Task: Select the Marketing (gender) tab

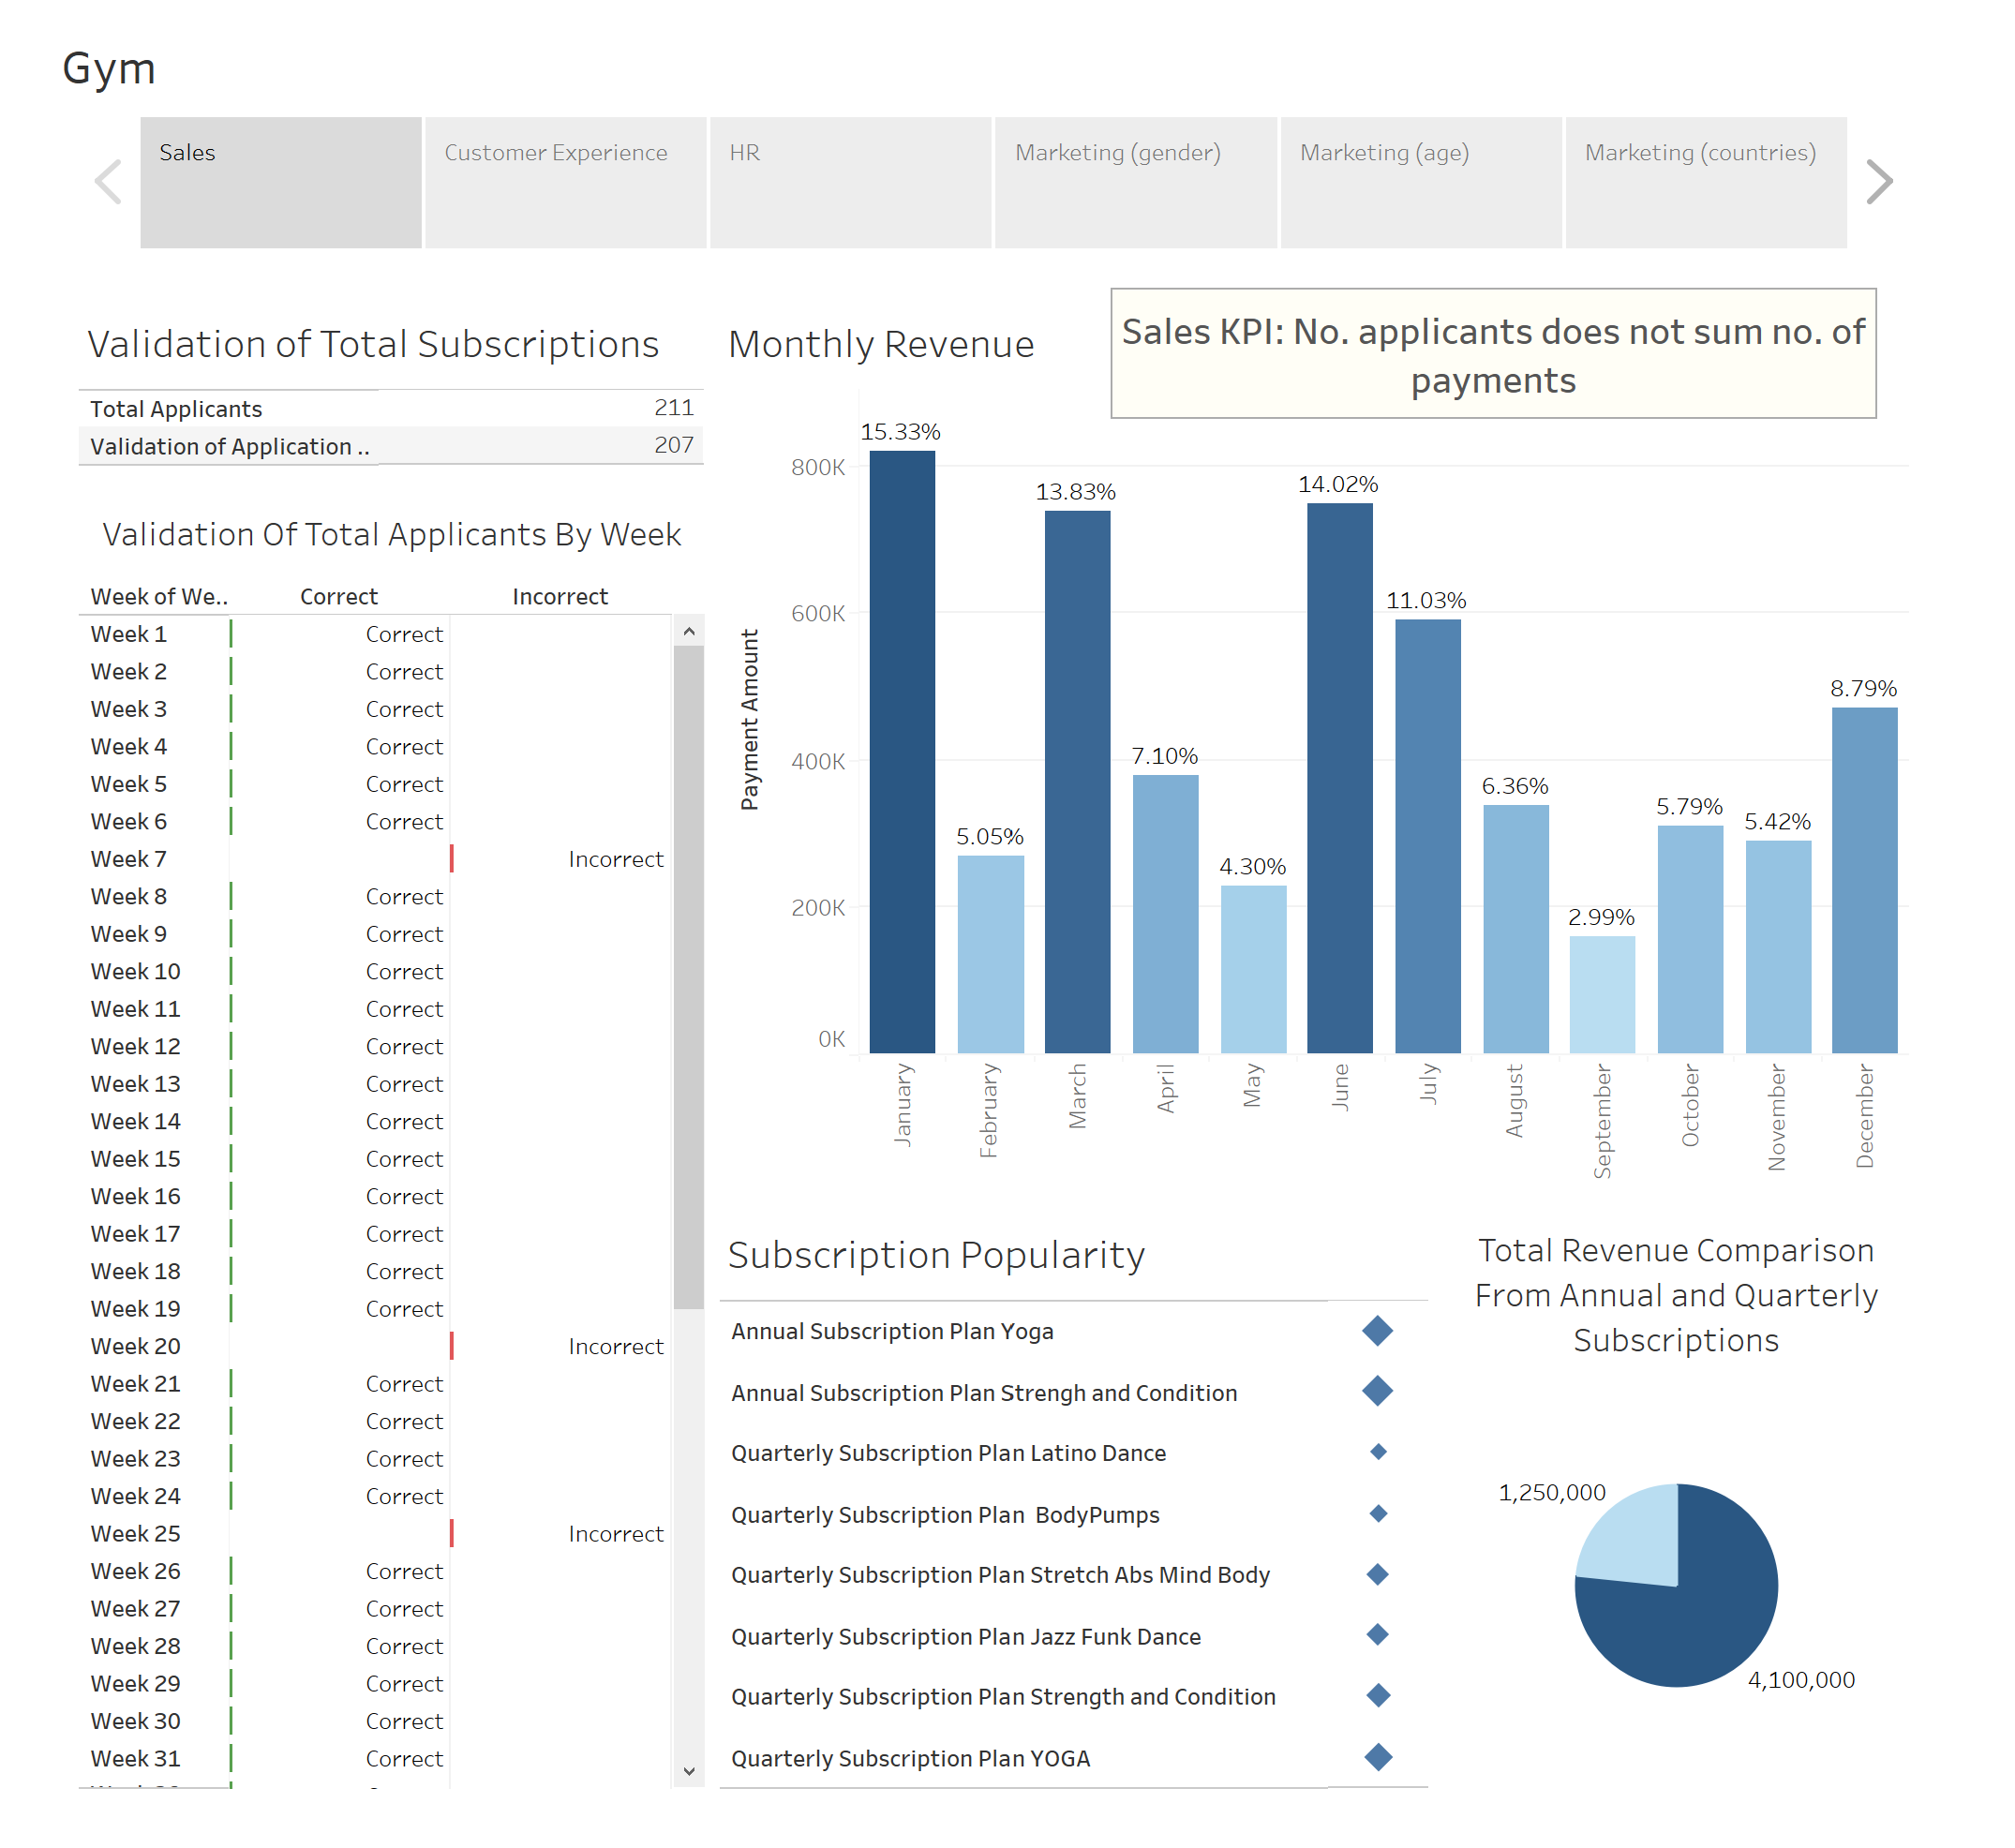Action: click(x=1134, y=182)
